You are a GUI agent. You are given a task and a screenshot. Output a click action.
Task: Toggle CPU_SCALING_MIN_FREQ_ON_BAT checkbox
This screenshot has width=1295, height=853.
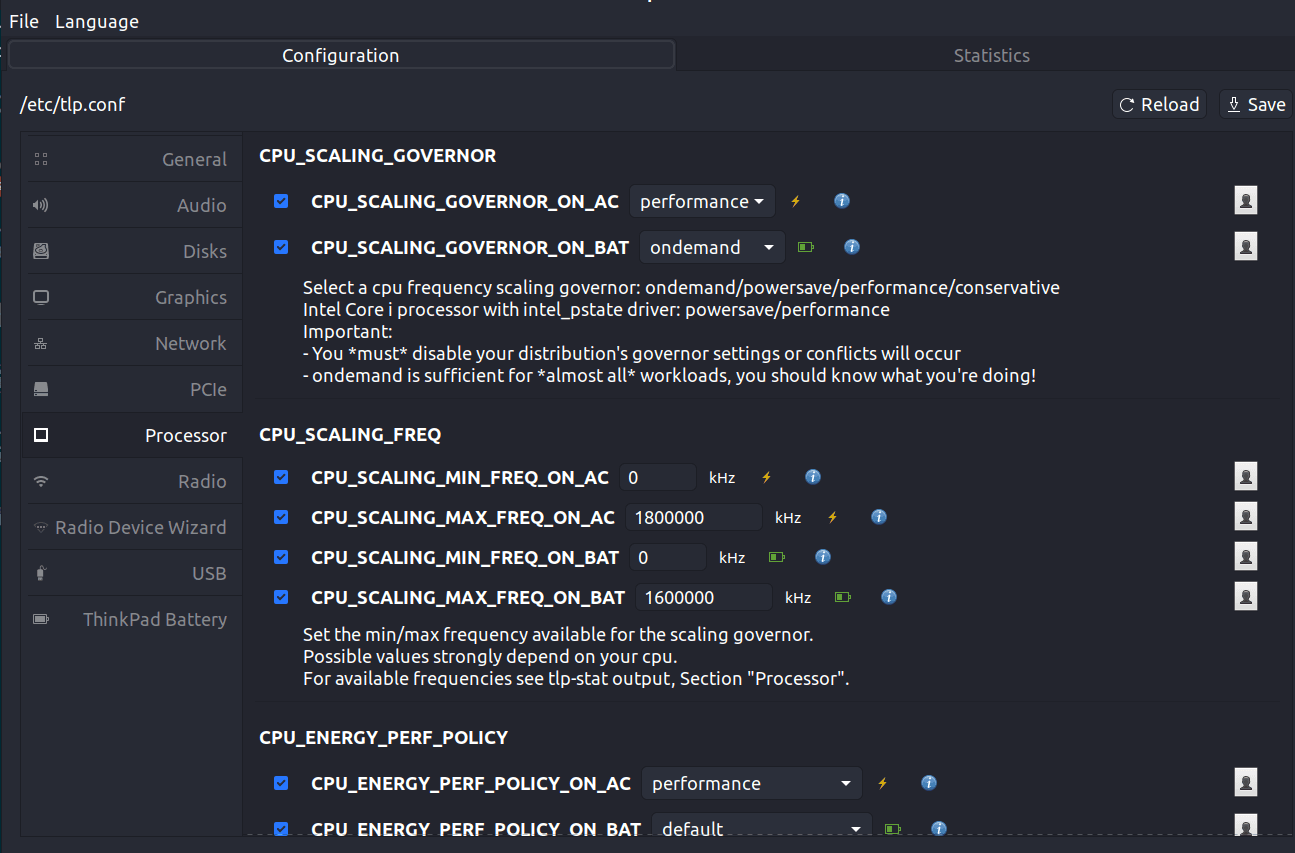click(281, 557)
